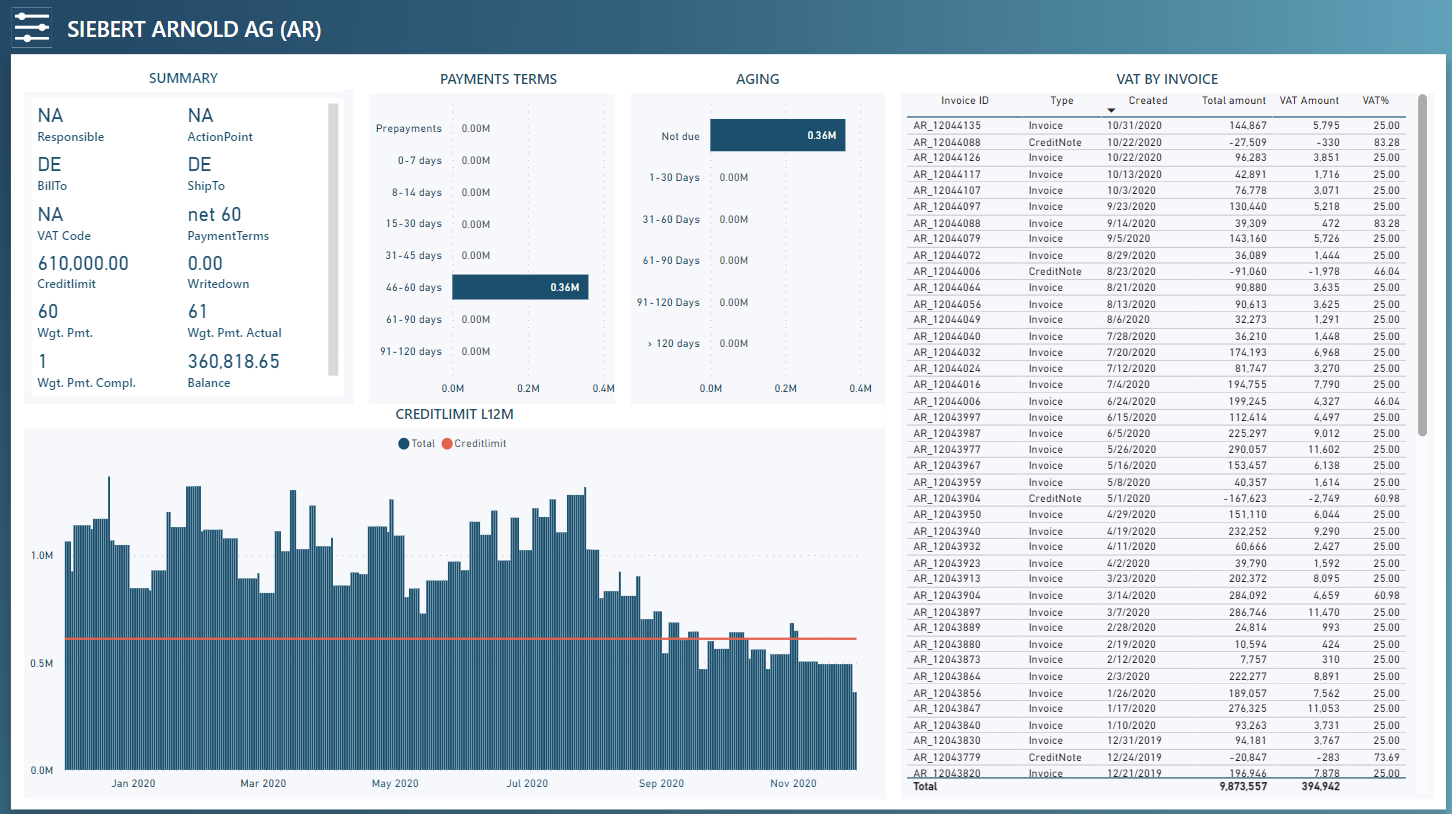Image resolution: width=1452 pixels, height=814 pixels.
Task: Select the net 60 PaymentTerms value
Action: point(214,215)
